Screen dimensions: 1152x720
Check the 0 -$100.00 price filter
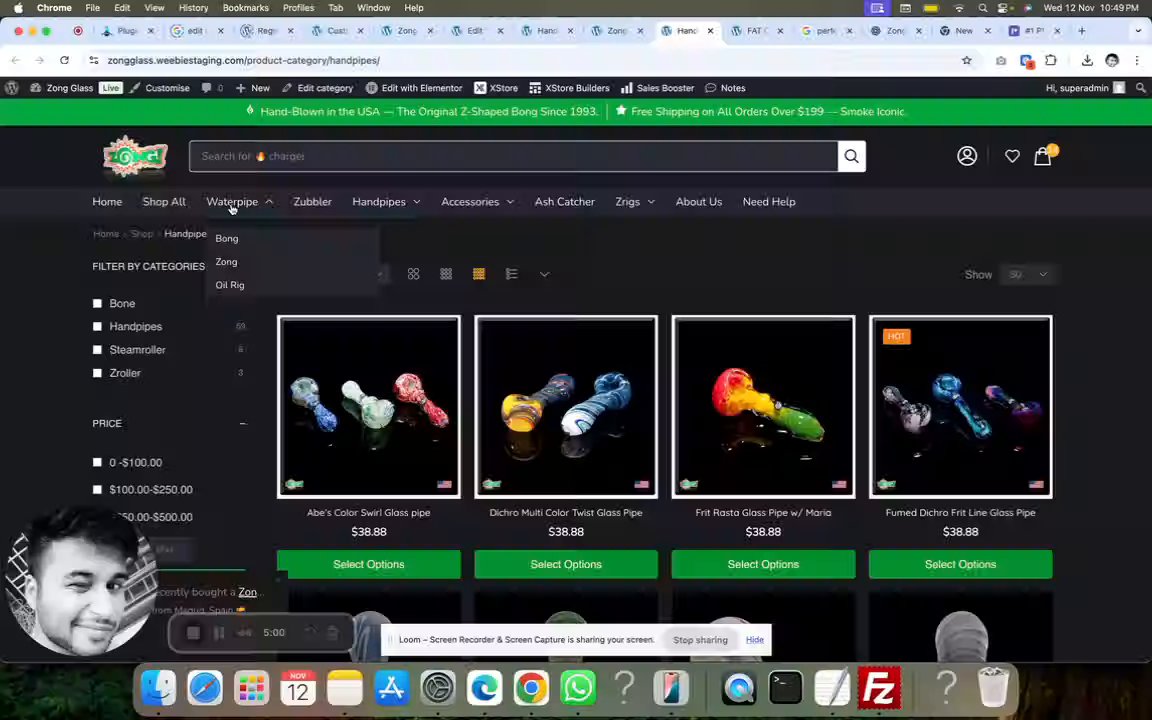tap(97, 463)
